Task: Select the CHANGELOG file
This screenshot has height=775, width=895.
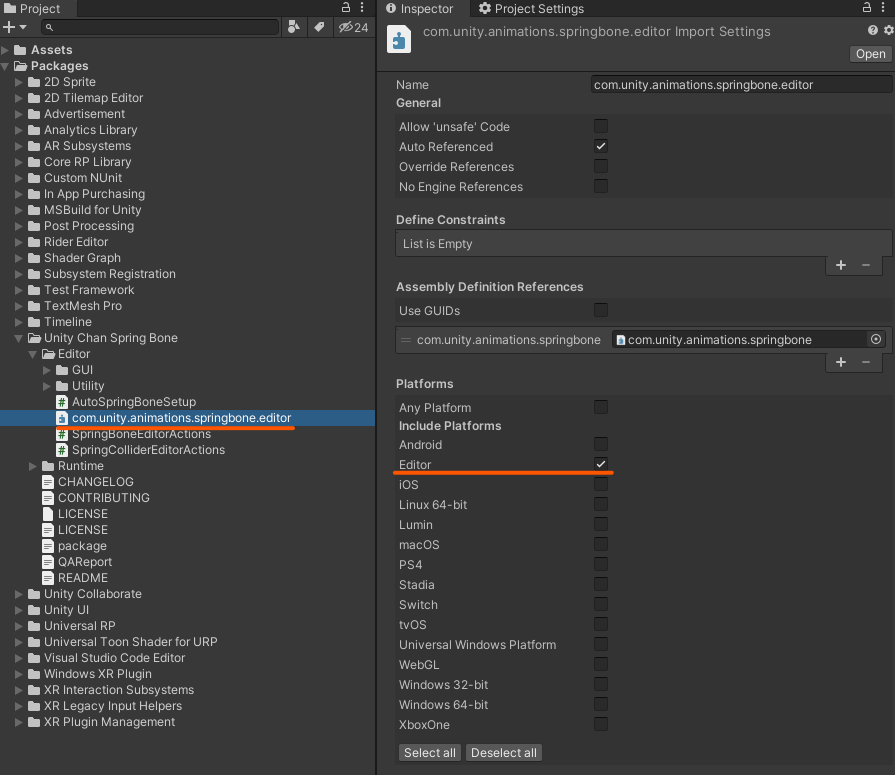Action: click(88, 482)
